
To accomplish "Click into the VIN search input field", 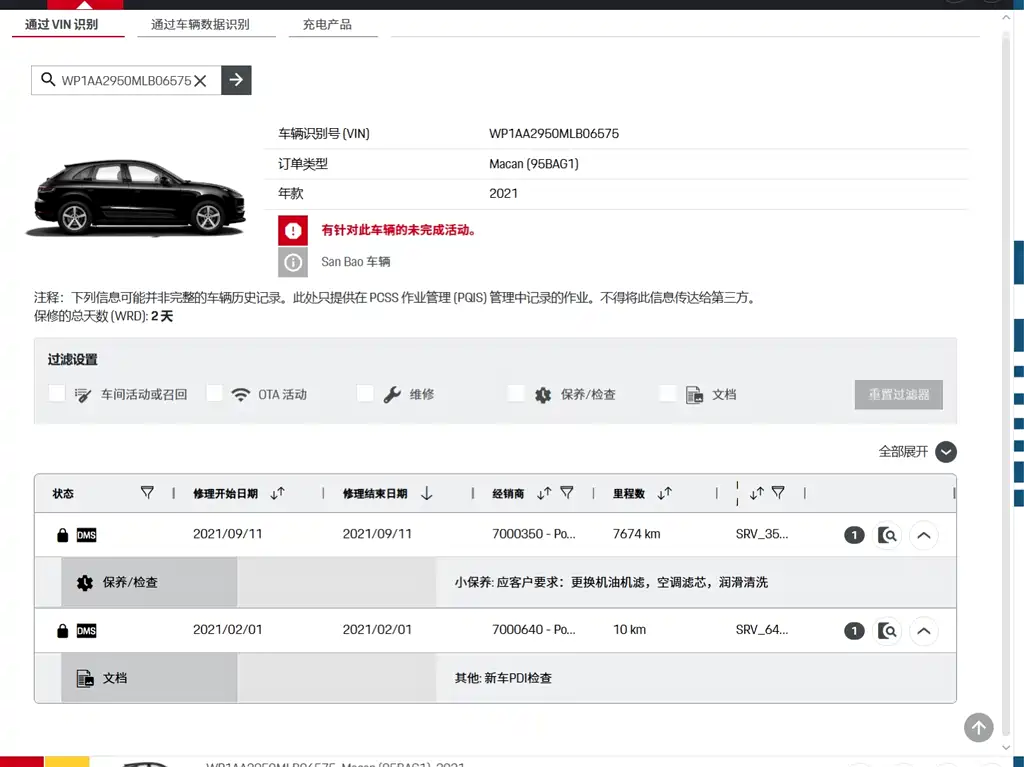I will click(x=125, y=80).
